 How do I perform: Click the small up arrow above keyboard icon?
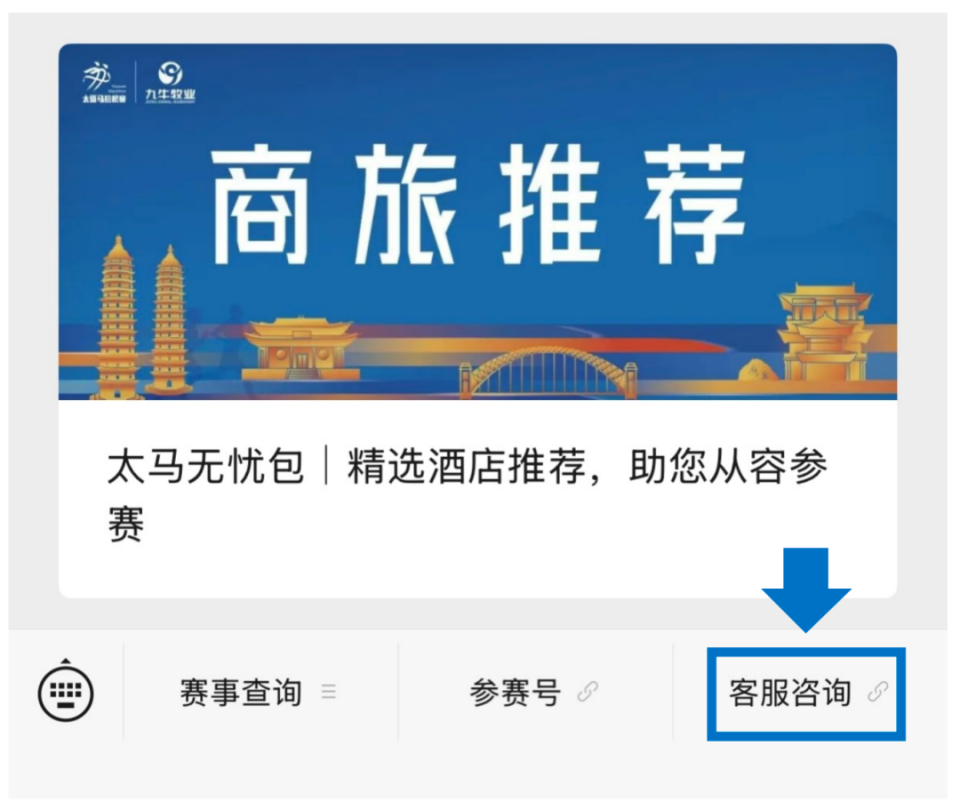66,661
